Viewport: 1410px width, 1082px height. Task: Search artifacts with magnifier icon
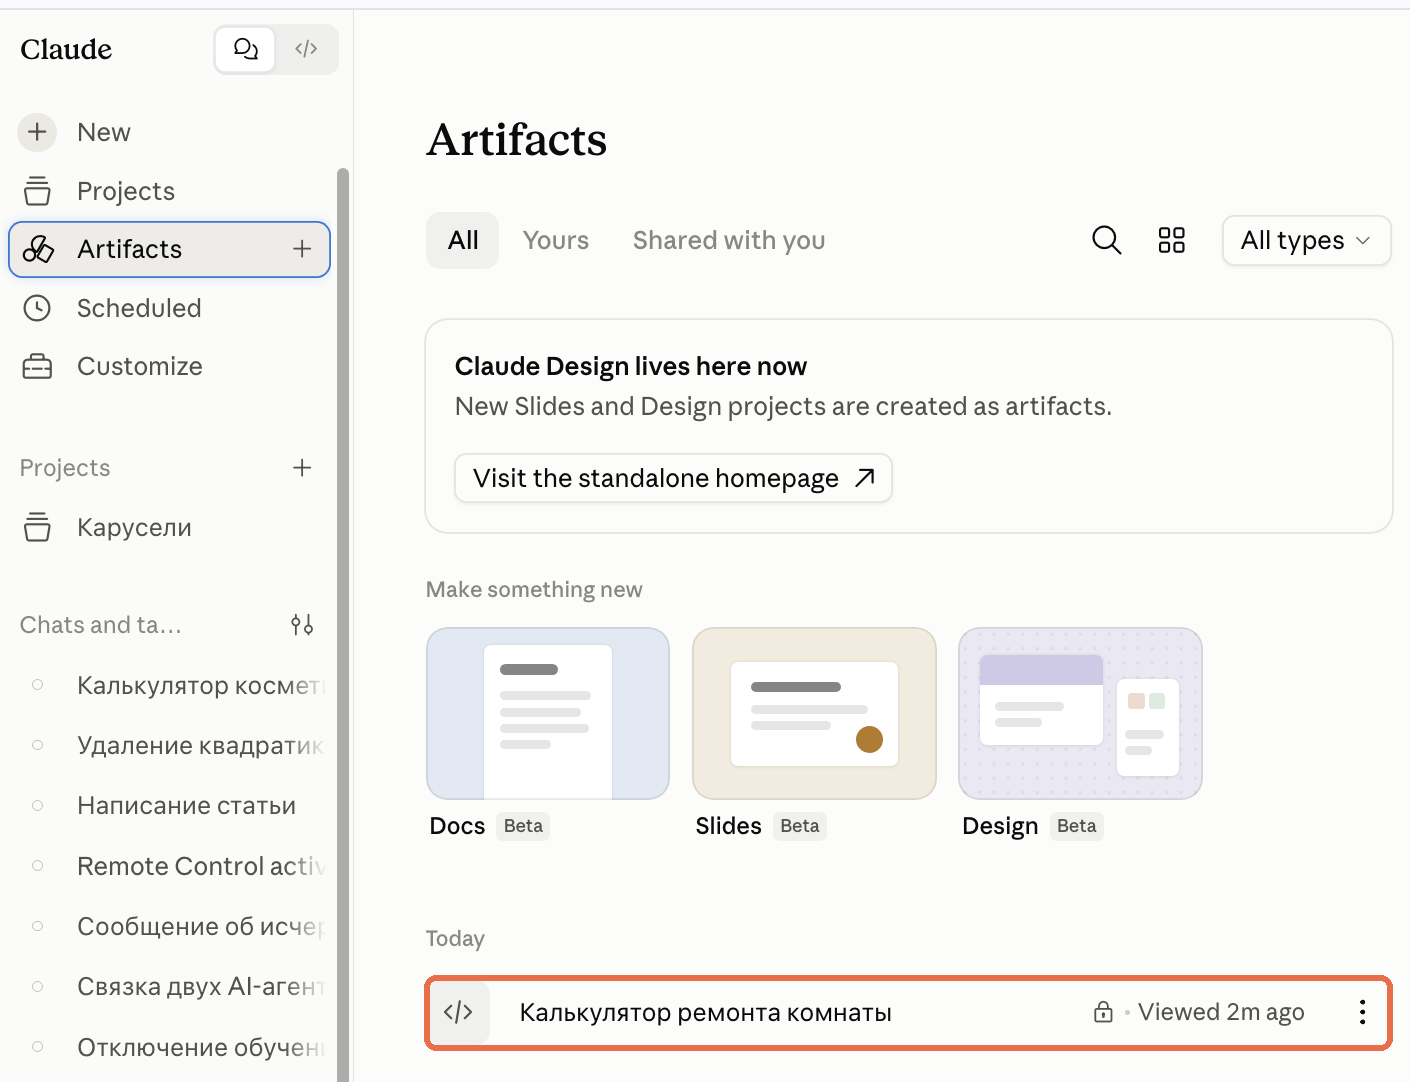(x=1106, y=240)
